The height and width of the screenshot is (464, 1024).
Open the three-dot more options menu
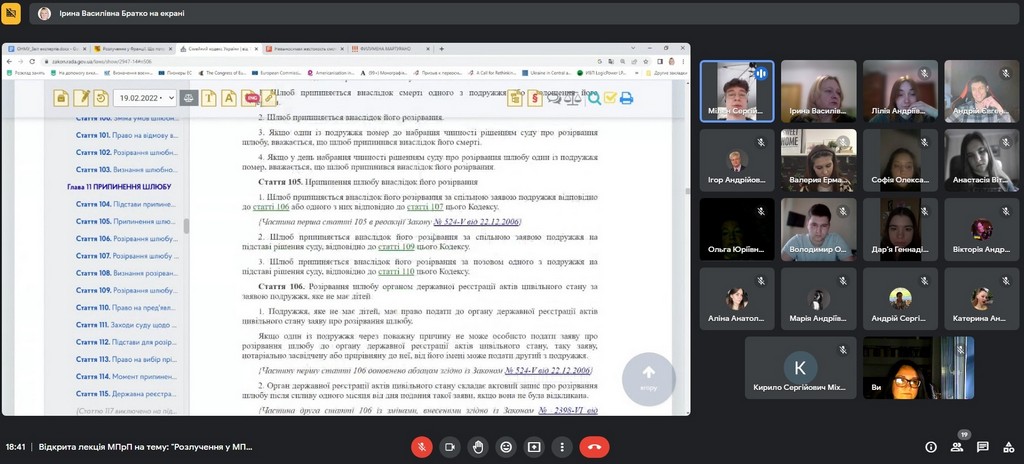[562, 447]
